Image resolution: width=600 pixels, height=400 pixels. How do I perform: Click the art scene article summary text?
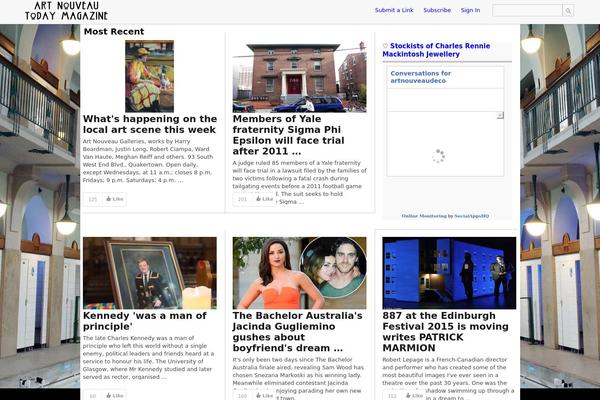(x=148, y=161)
